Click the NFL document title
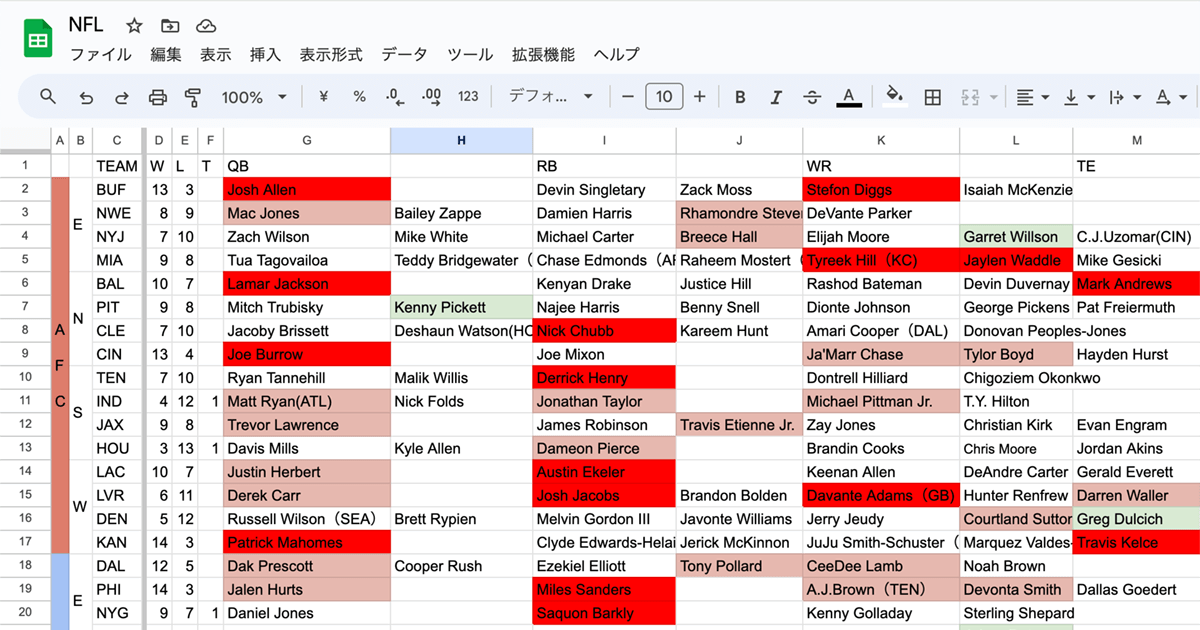Screen dimensions: 1200x630 [86, 26]
